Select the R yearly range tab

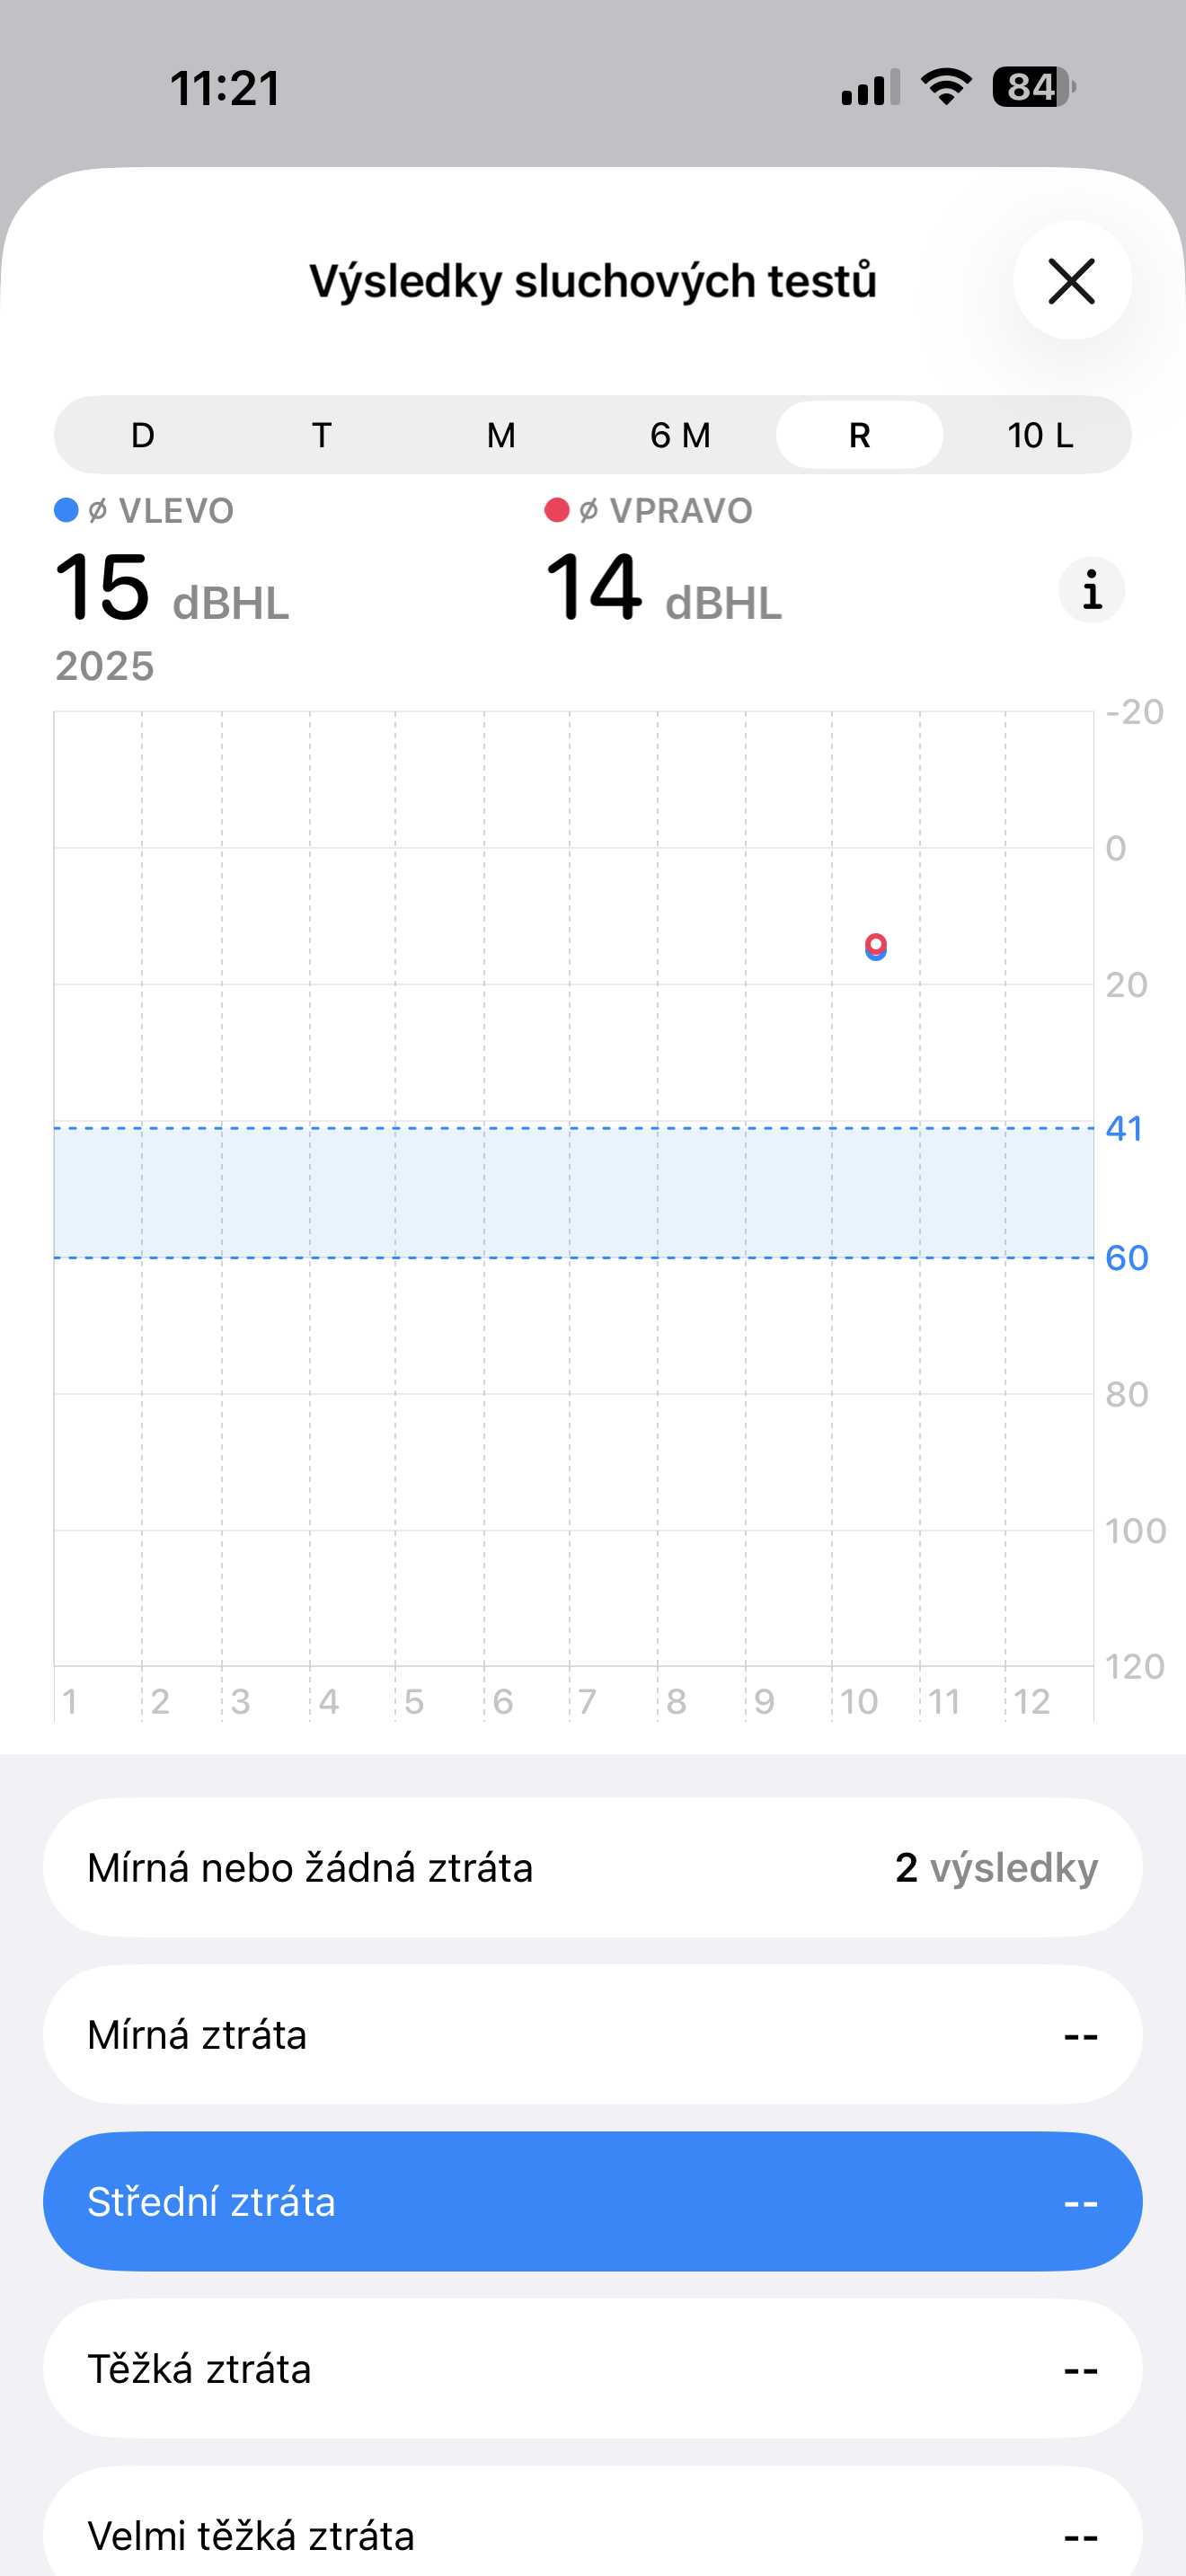pos(859,436)
